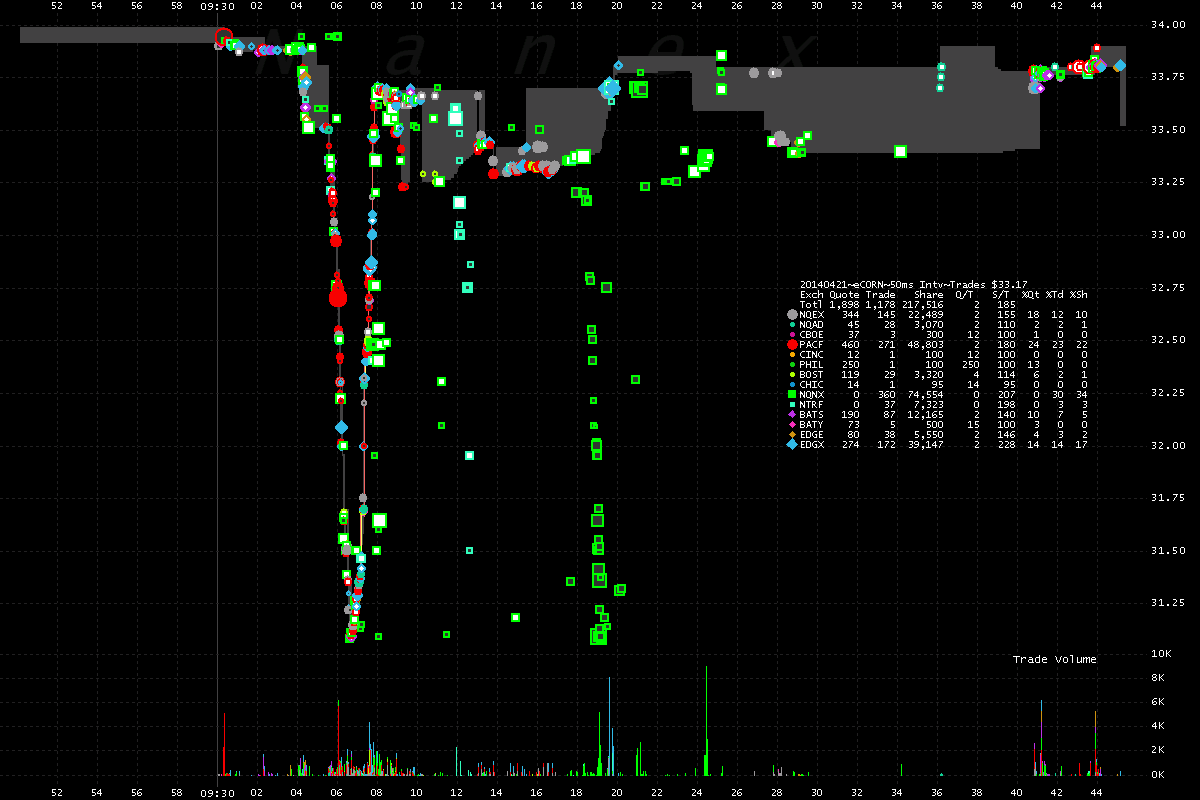Click the blue EDGX diamond legend icon

pyautogui.click(x=793, y=444)
